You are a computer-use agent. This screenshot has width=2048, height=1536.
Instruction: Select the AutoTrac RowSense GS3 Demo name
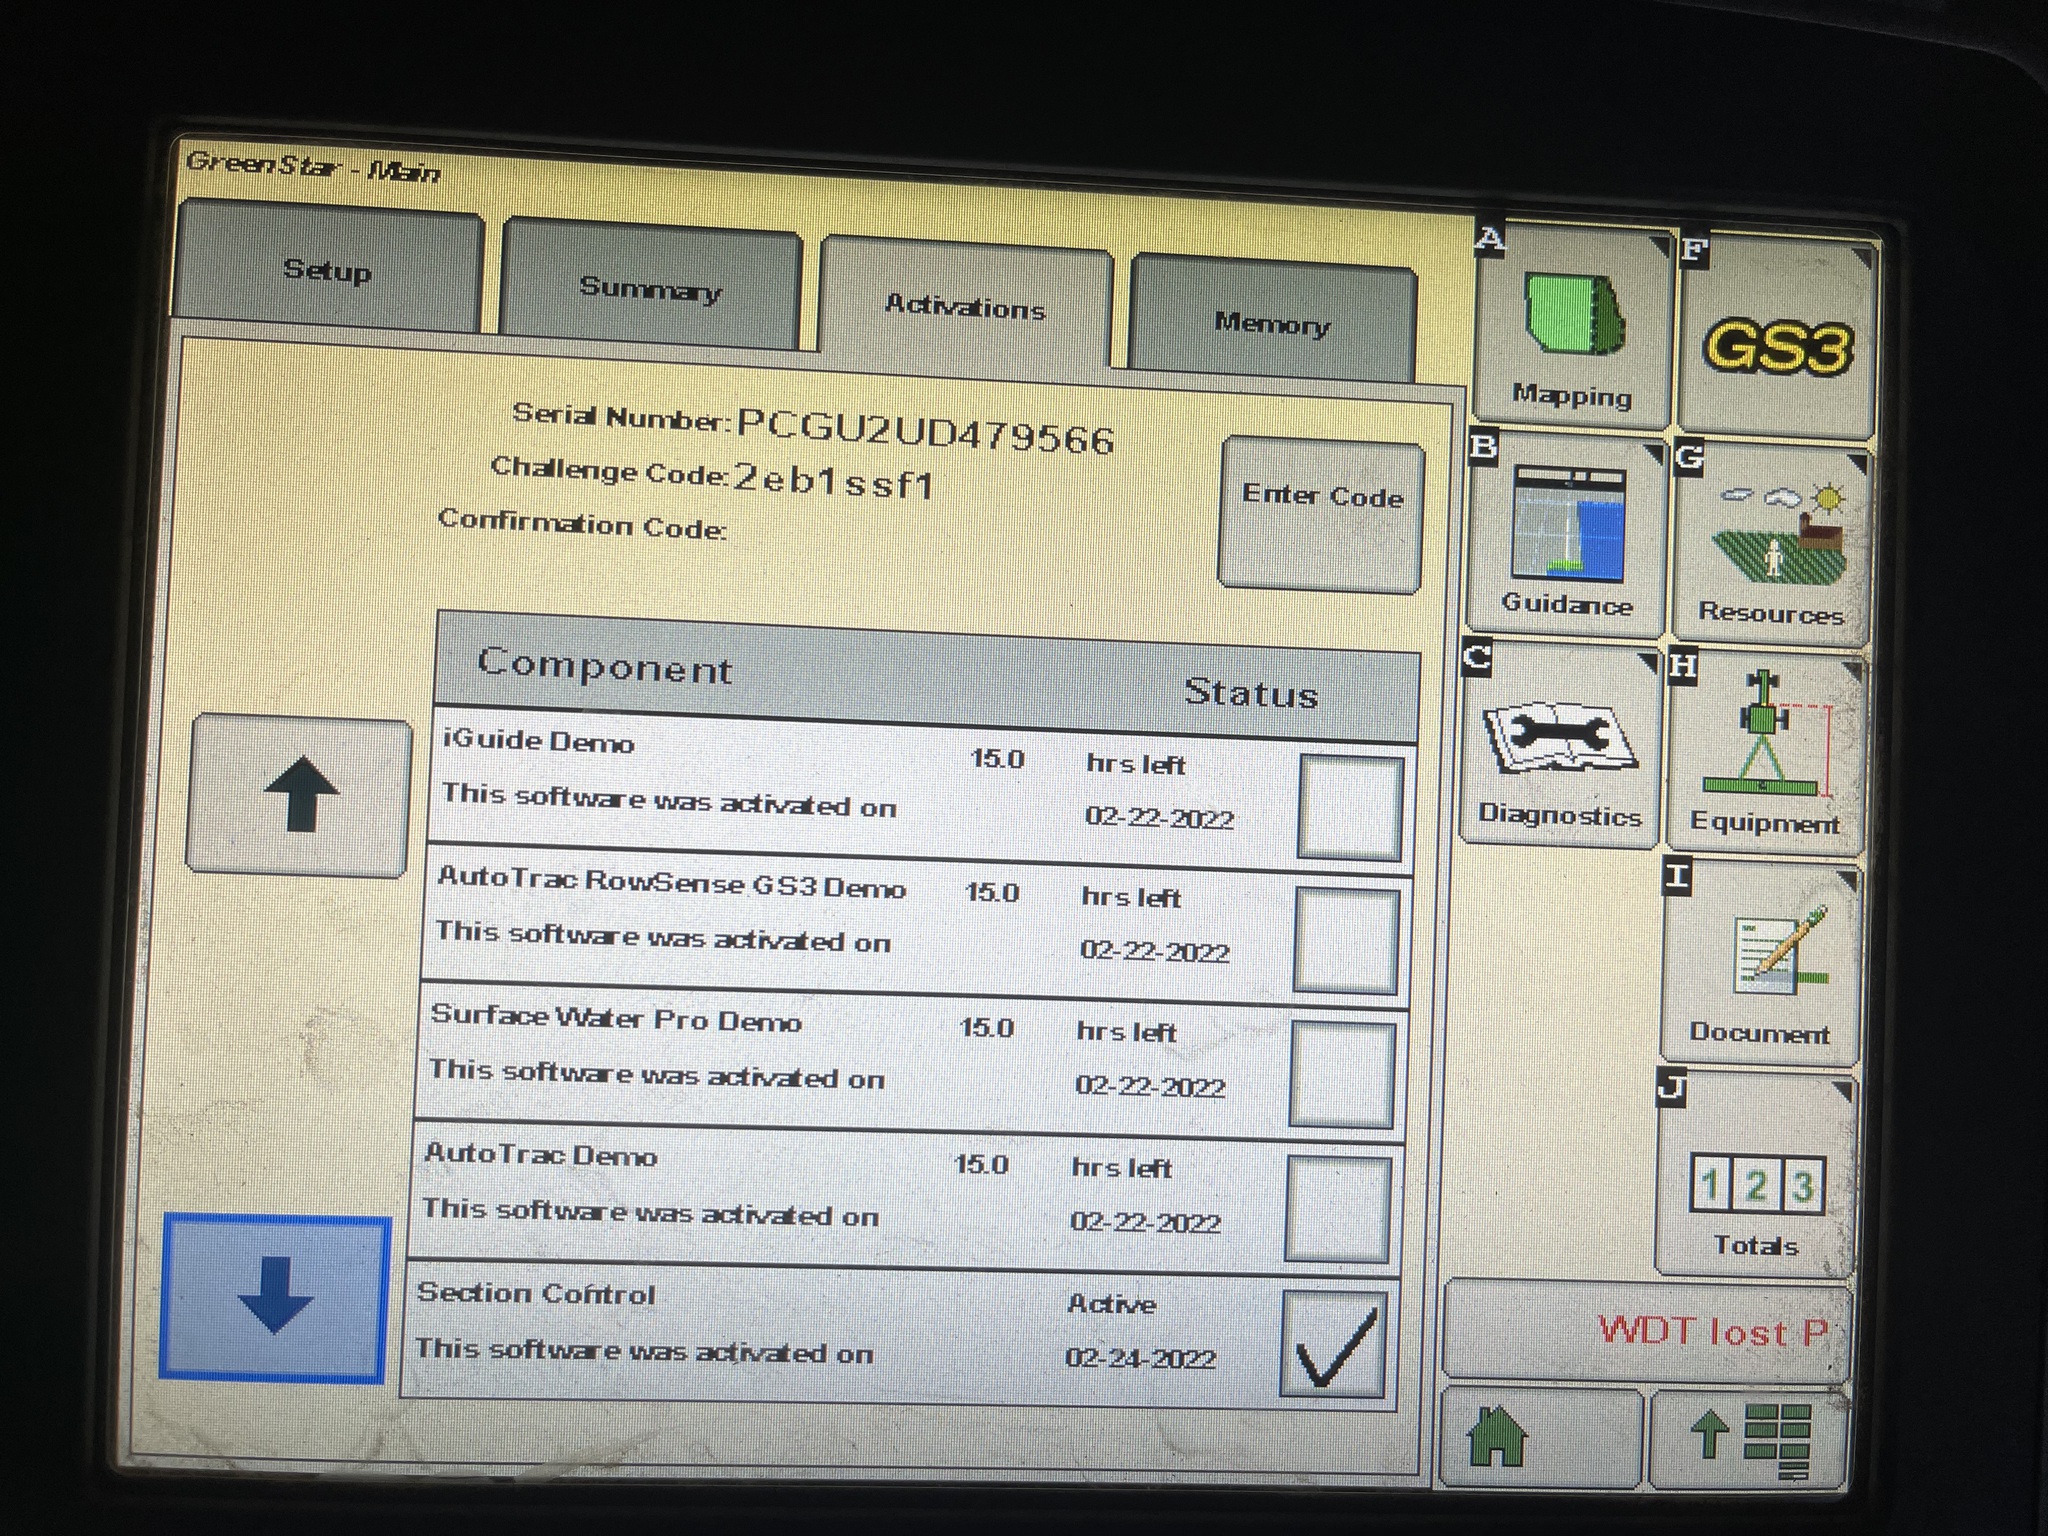click(672, 883)
